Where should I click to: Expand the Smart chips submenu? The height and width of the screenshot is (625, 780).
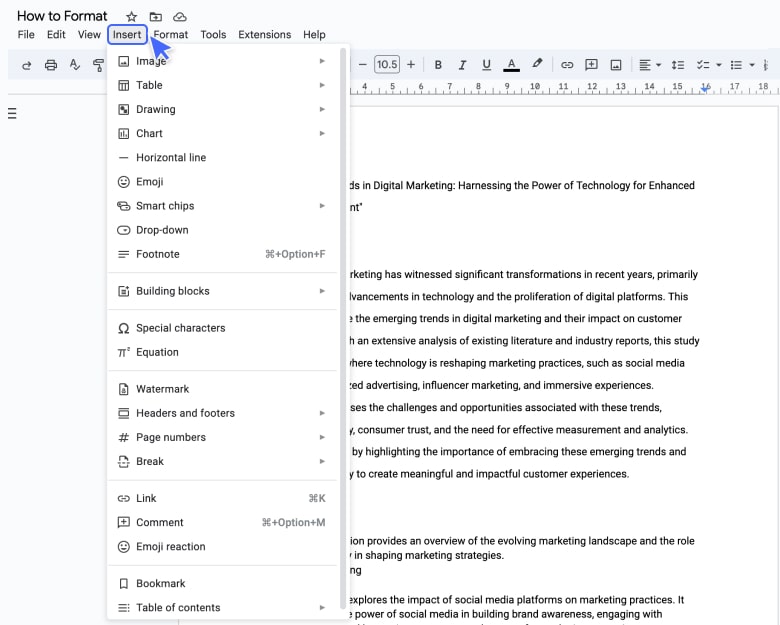tap(222, 206)
